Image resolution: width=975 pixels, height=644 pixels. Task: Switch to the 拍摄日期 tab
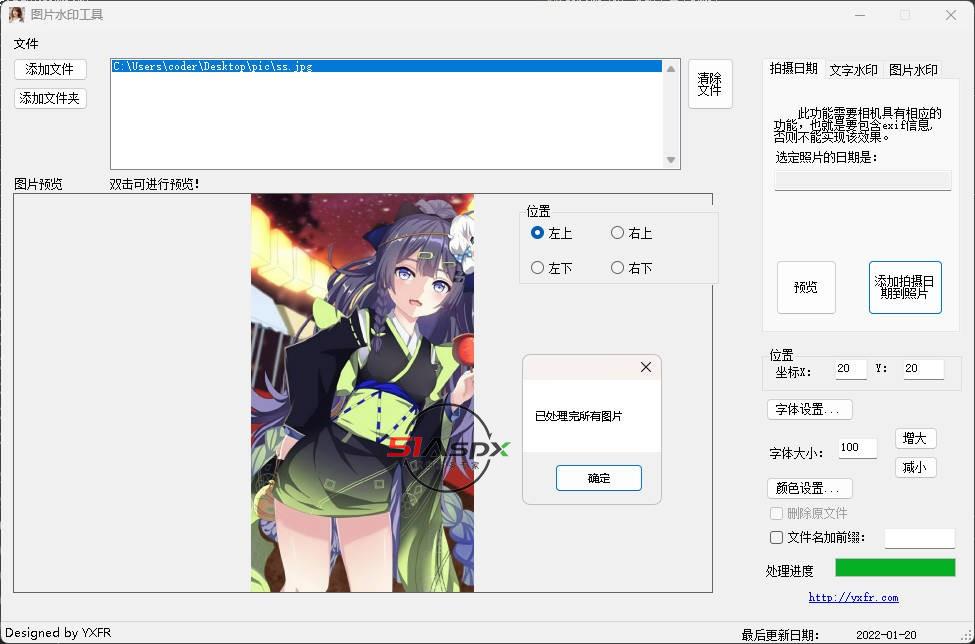[793, 68]
